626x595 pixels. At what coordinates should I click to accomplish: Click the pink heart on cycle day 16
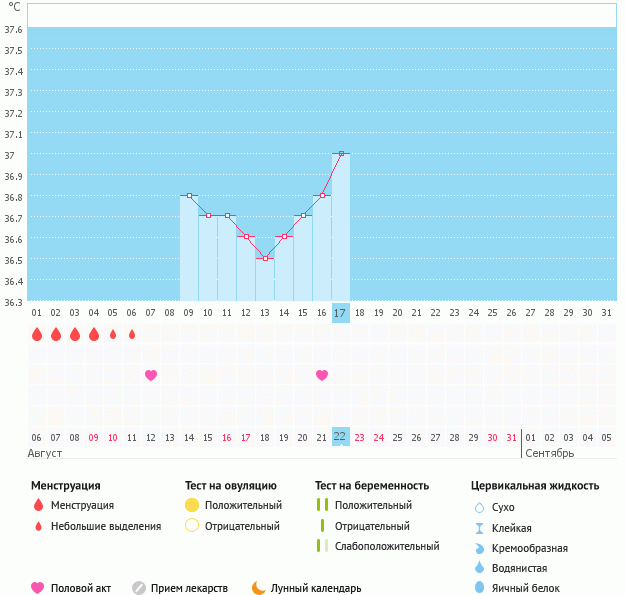pos(322,375)
